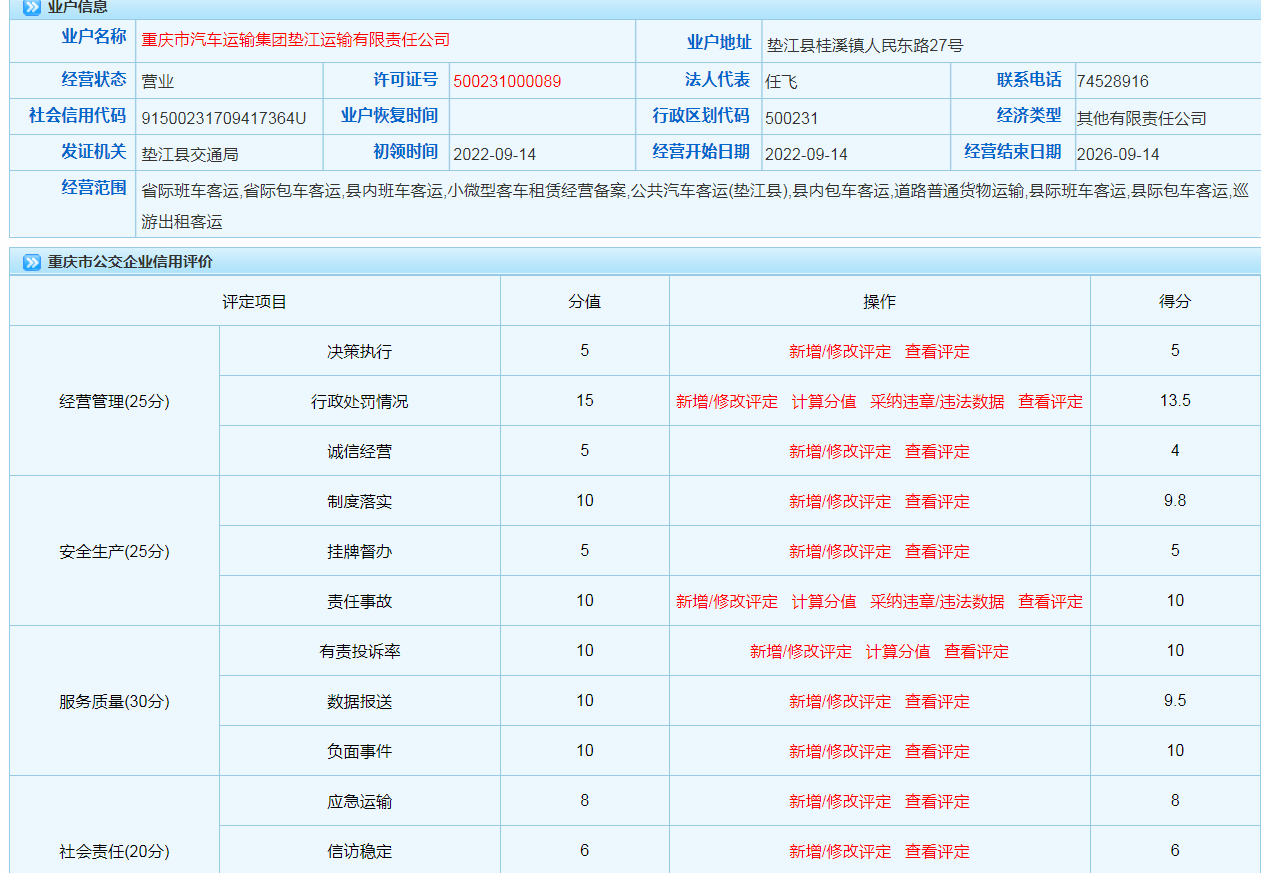Click 新增/修改评定 for 责任事故
The image size is (1261, 873).
click(x=727, y=601)
